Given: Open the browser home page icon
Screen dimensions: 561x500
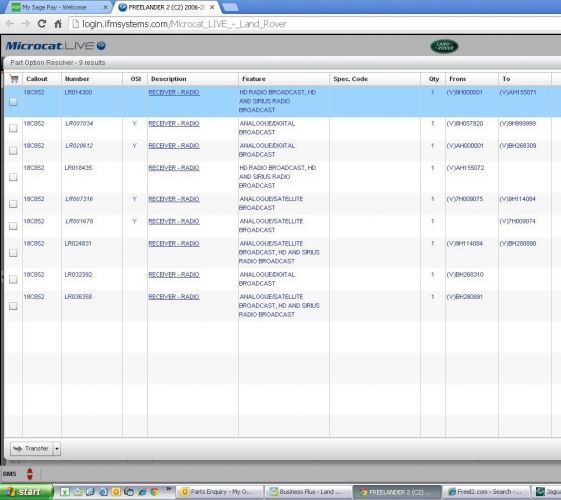Looking at the screenshot, I should click(58, 24).
